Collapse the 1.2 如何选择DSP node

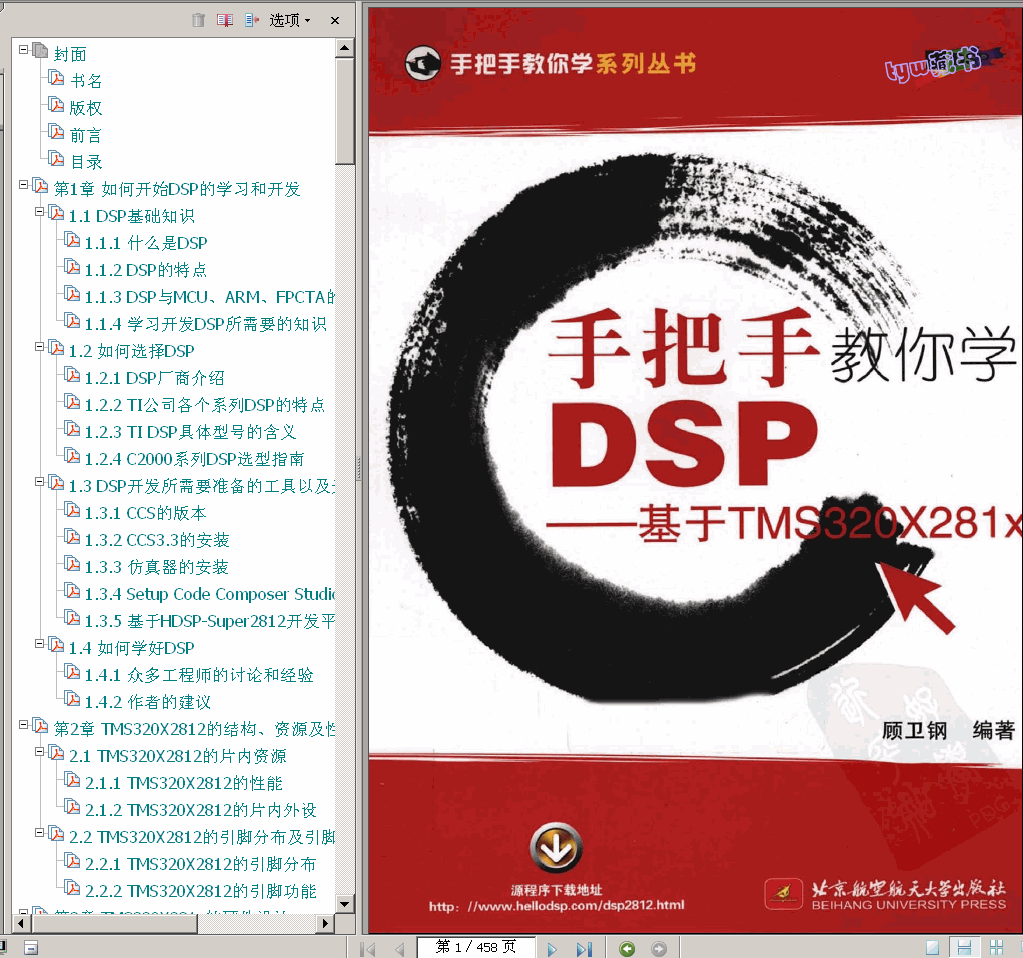[39, 347]
